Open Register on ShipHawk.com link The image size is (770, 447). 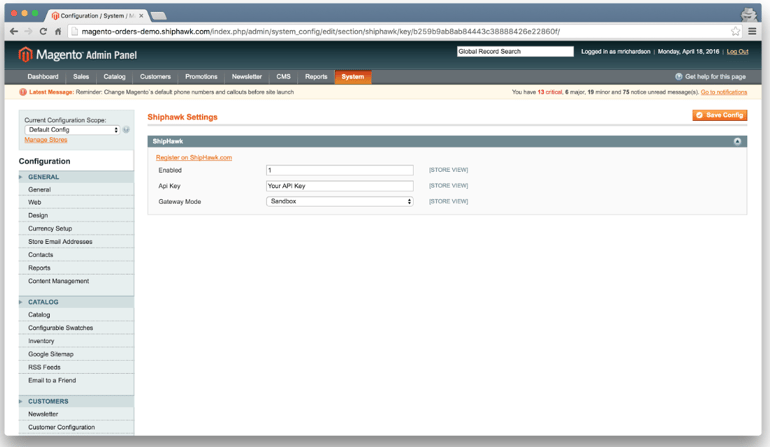(194, 158)
